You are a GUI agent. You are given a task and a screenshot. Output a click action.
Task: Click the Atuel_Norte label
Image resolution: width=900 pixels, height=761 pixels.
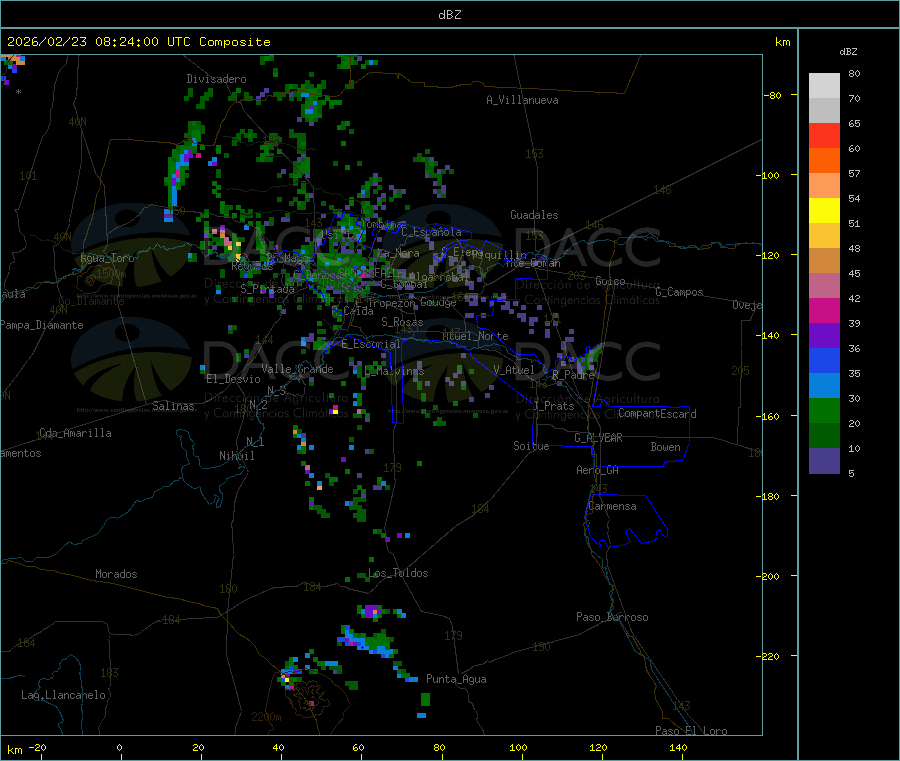(x=475, y=336)
